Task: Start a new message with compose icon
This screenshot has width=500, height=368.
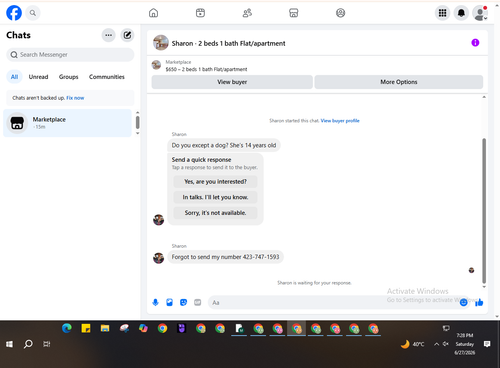Action: pos(127,35)
